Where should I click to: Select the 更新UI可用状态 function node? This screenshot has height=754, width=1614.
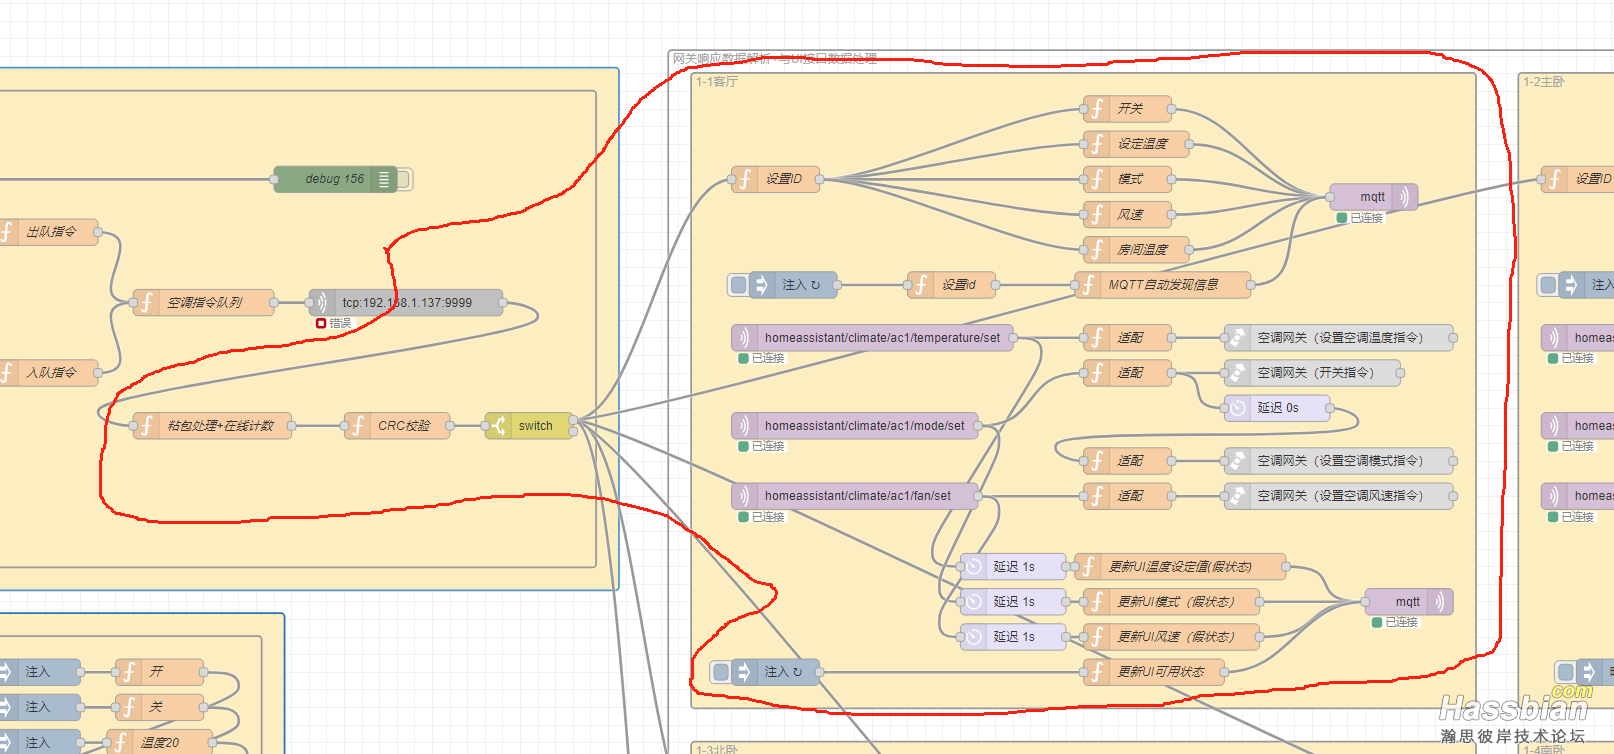click(1154, 672)
